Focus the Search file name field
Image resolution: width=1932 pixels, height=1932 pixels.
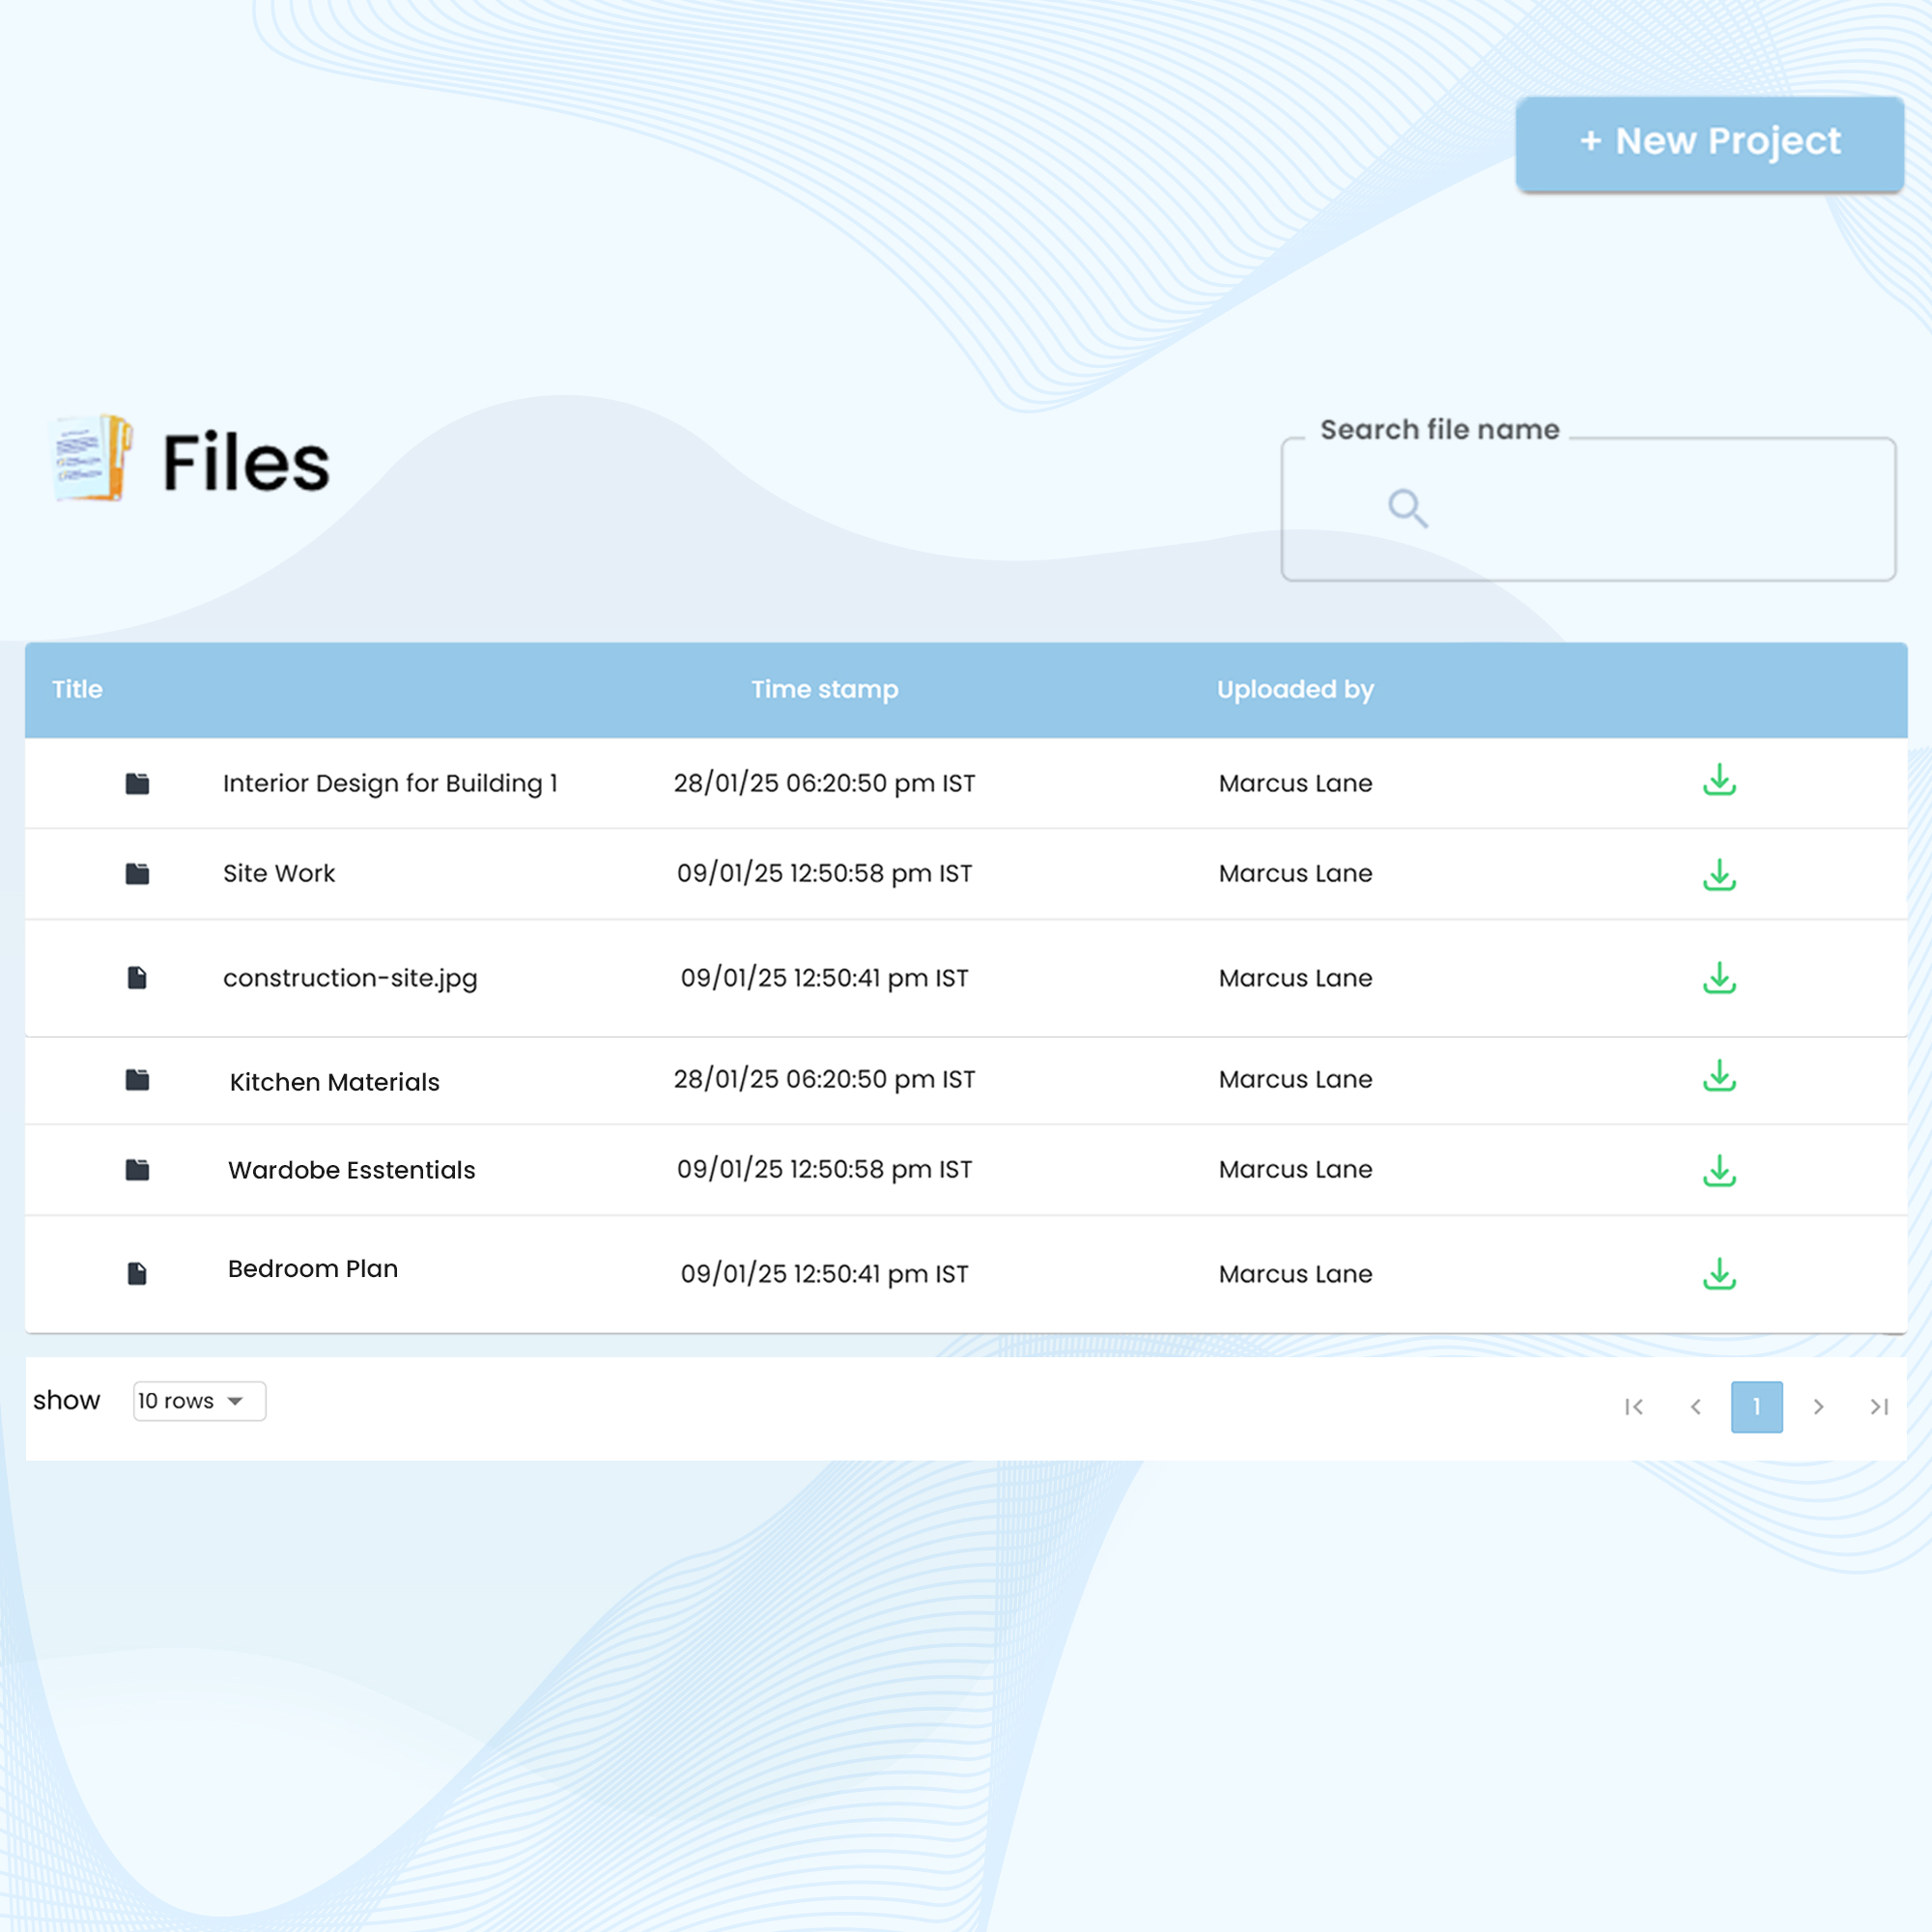coord(1588,509)
